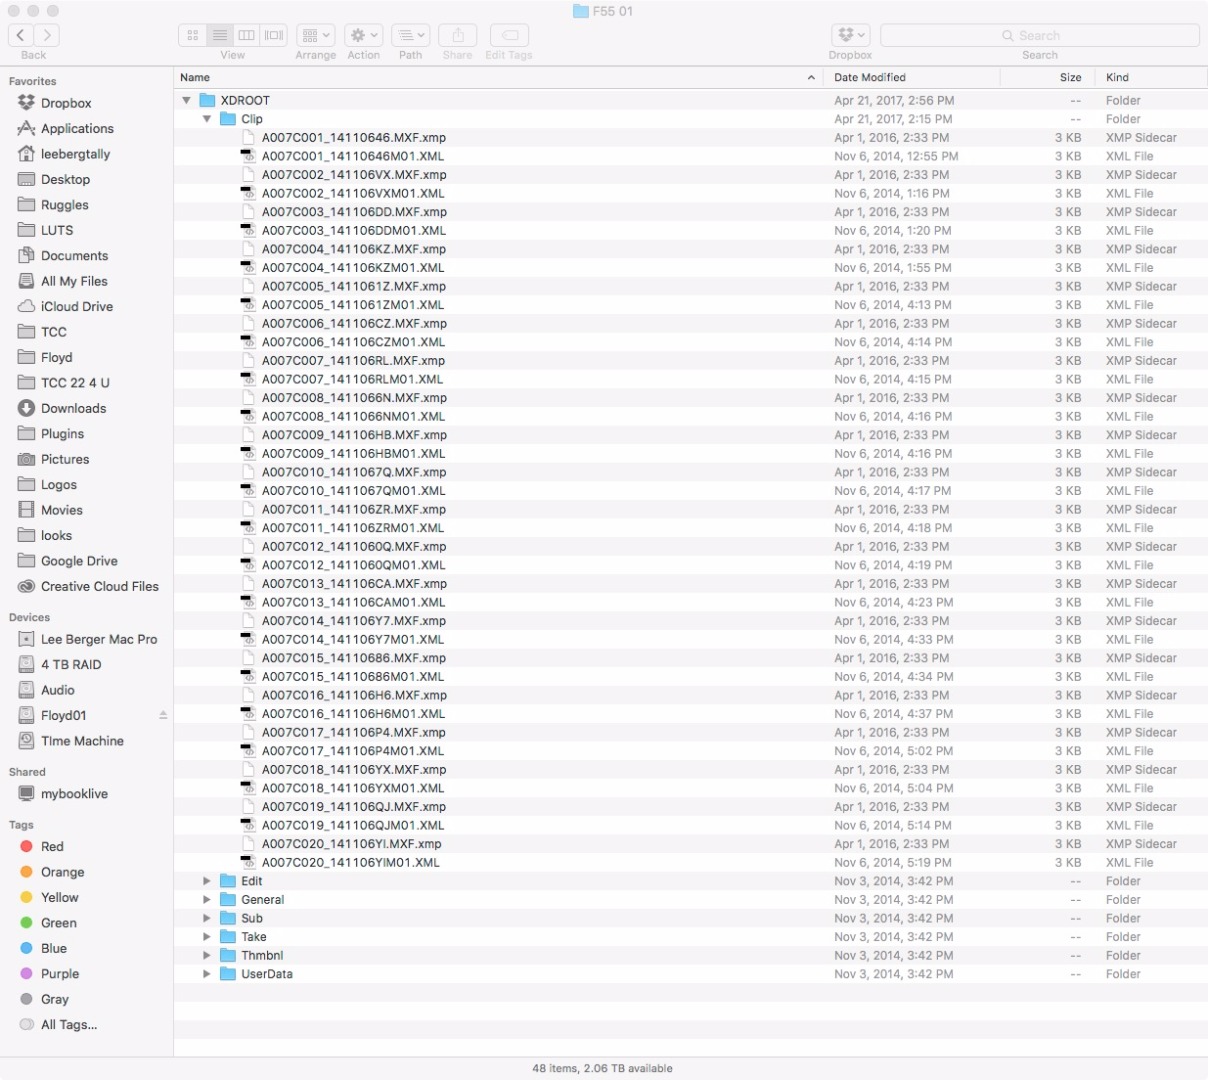
Task: Open LUTS folder in sidebar
Action: point(57,230)
